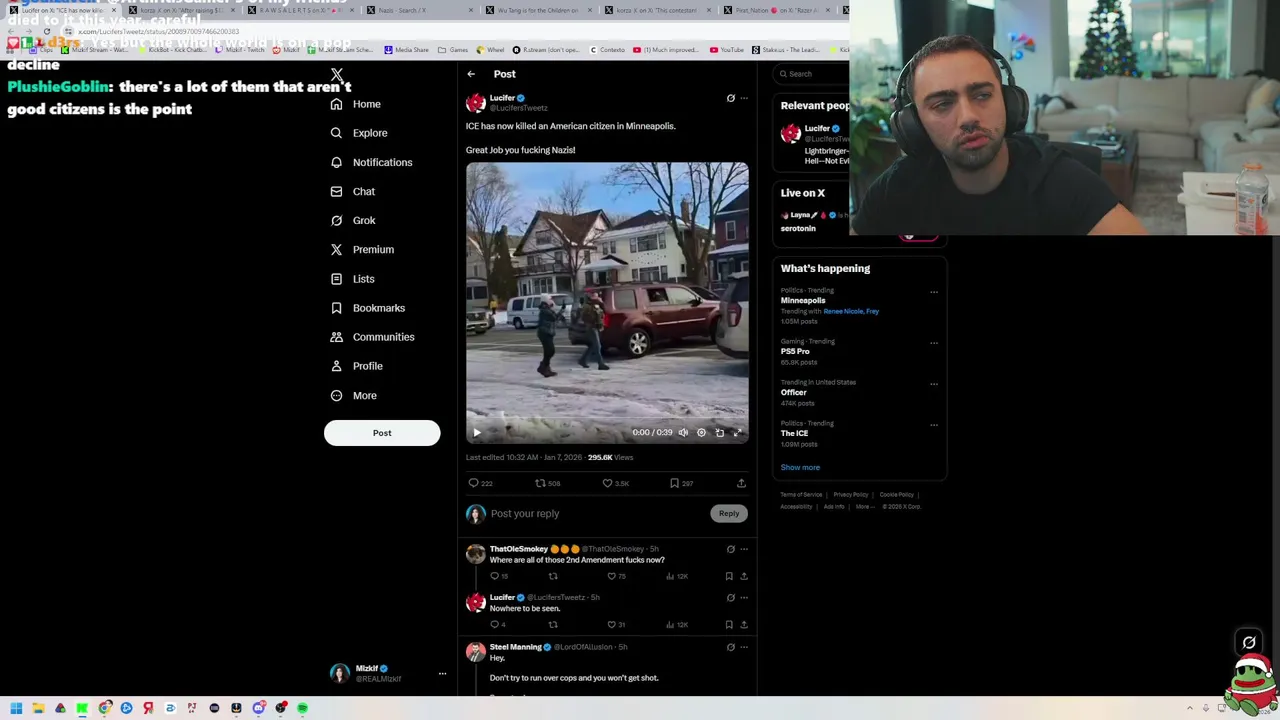Open the PS5 Pro trending topic
1280x720 pixels.
[x=795, y=351]
